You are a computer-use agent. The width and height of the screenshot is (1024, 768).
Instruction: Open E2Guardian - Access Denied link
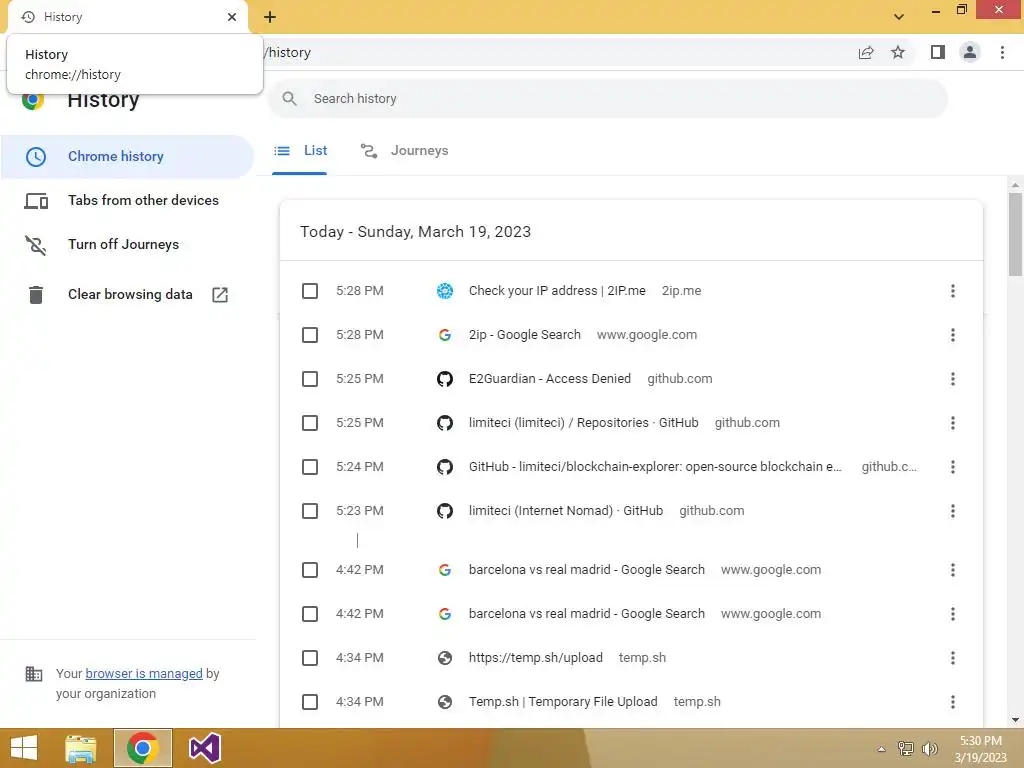point(550,379)
